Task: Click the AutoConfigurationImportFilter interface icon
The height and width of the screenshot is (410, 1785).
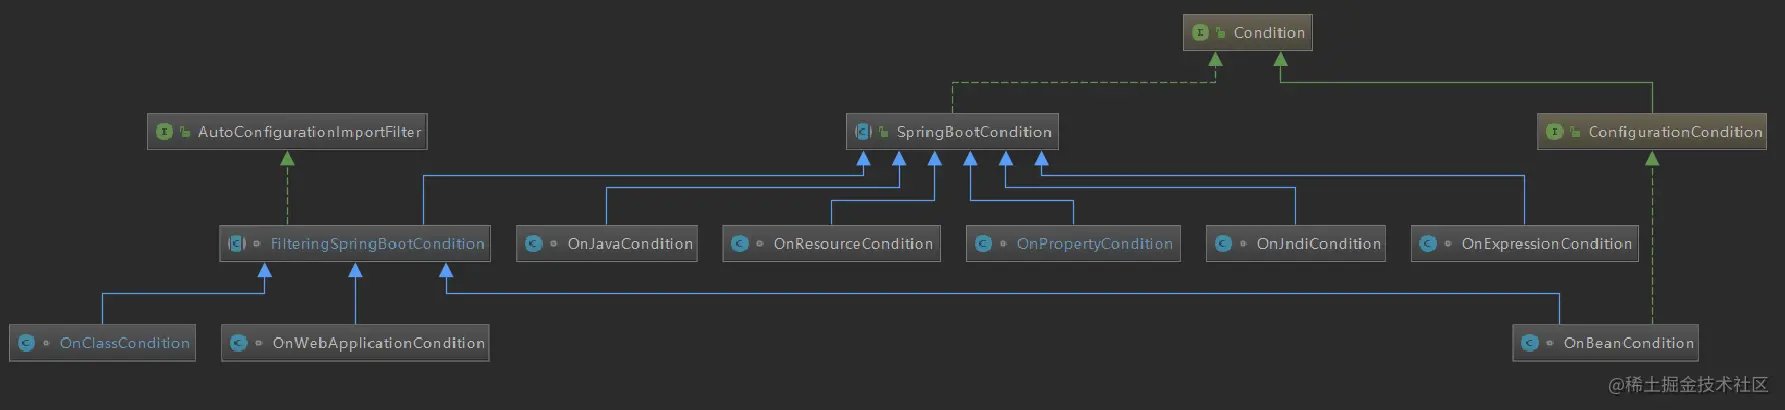Action: (x=165, y=132)
